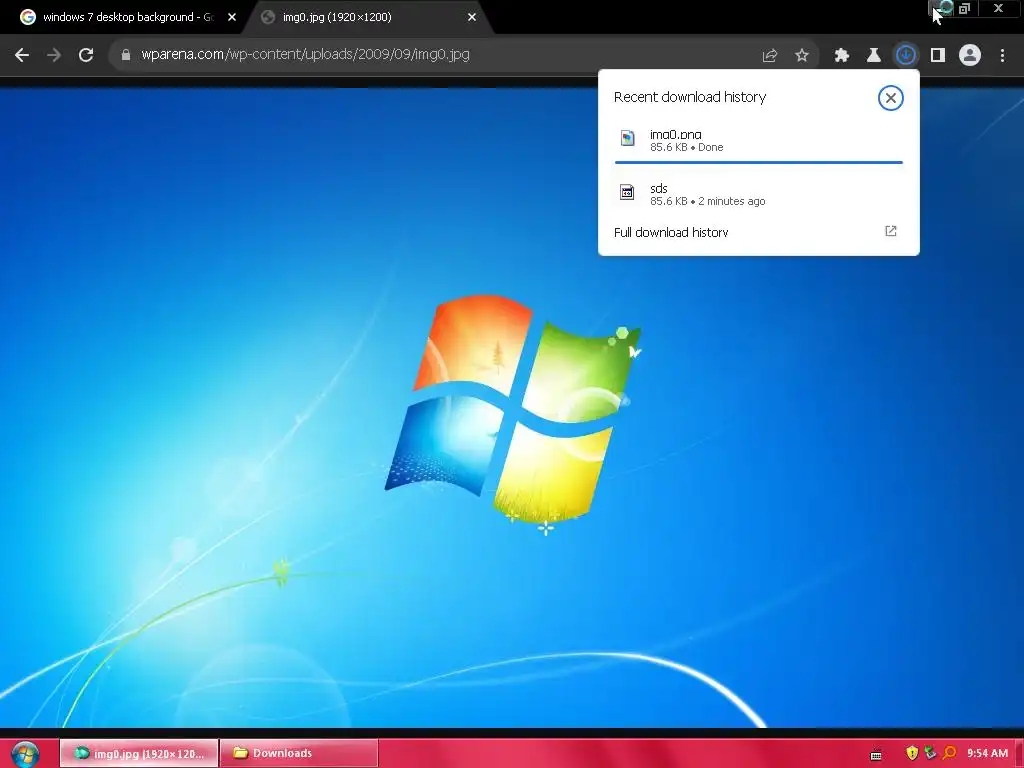Open the Downloads folder taskbar button

(x=299, y=754)
